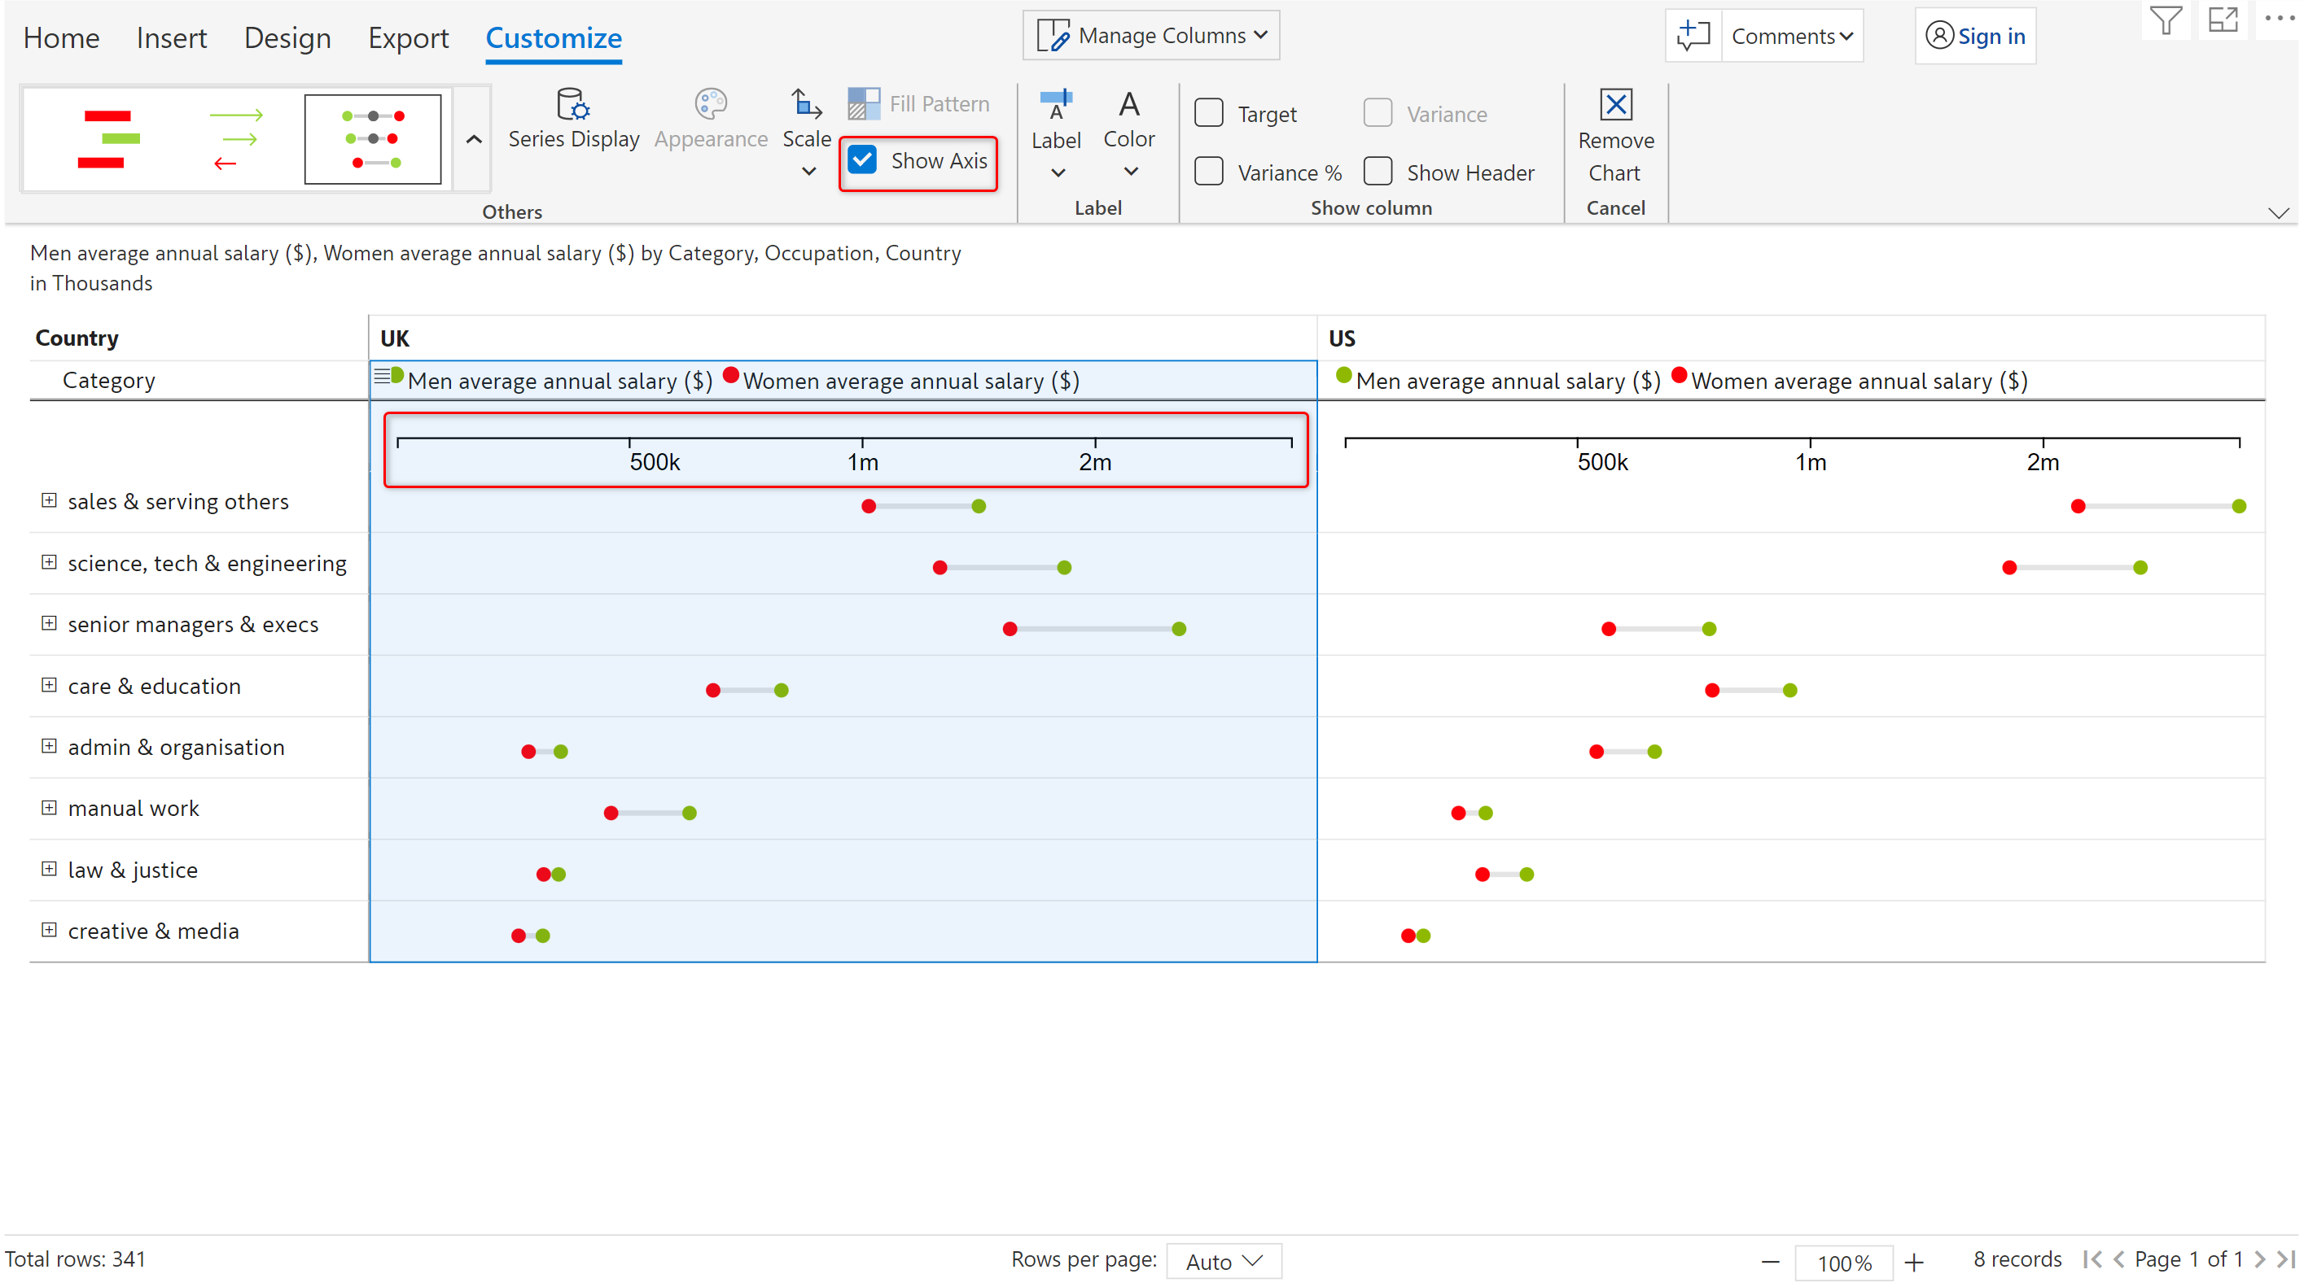Open the Label options icon
The height and width of the screenshot is (1287, 2304).
point(1056,104)
